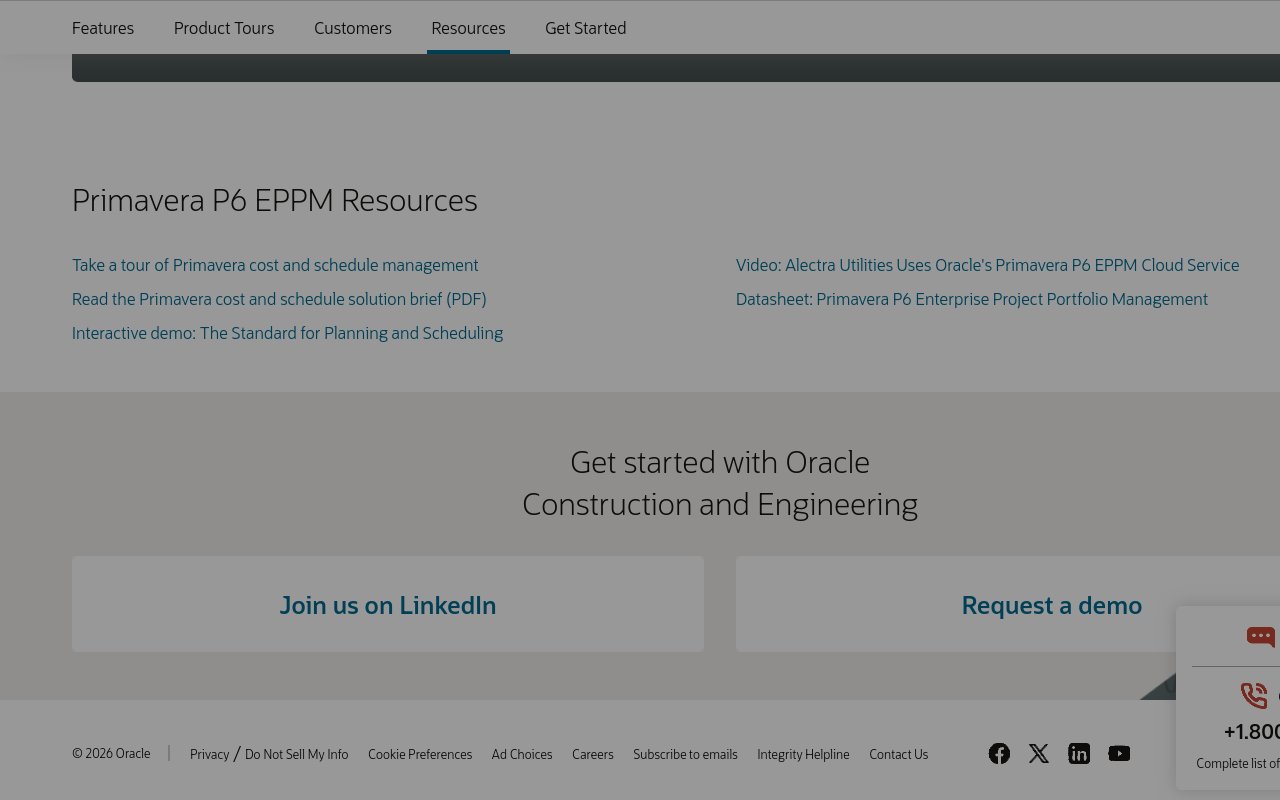Screen dimensions: 1280x800
Task: Click the Primavera P6 EPPM Resources heading
Action: pyautogui.click(x=275, y=200)
